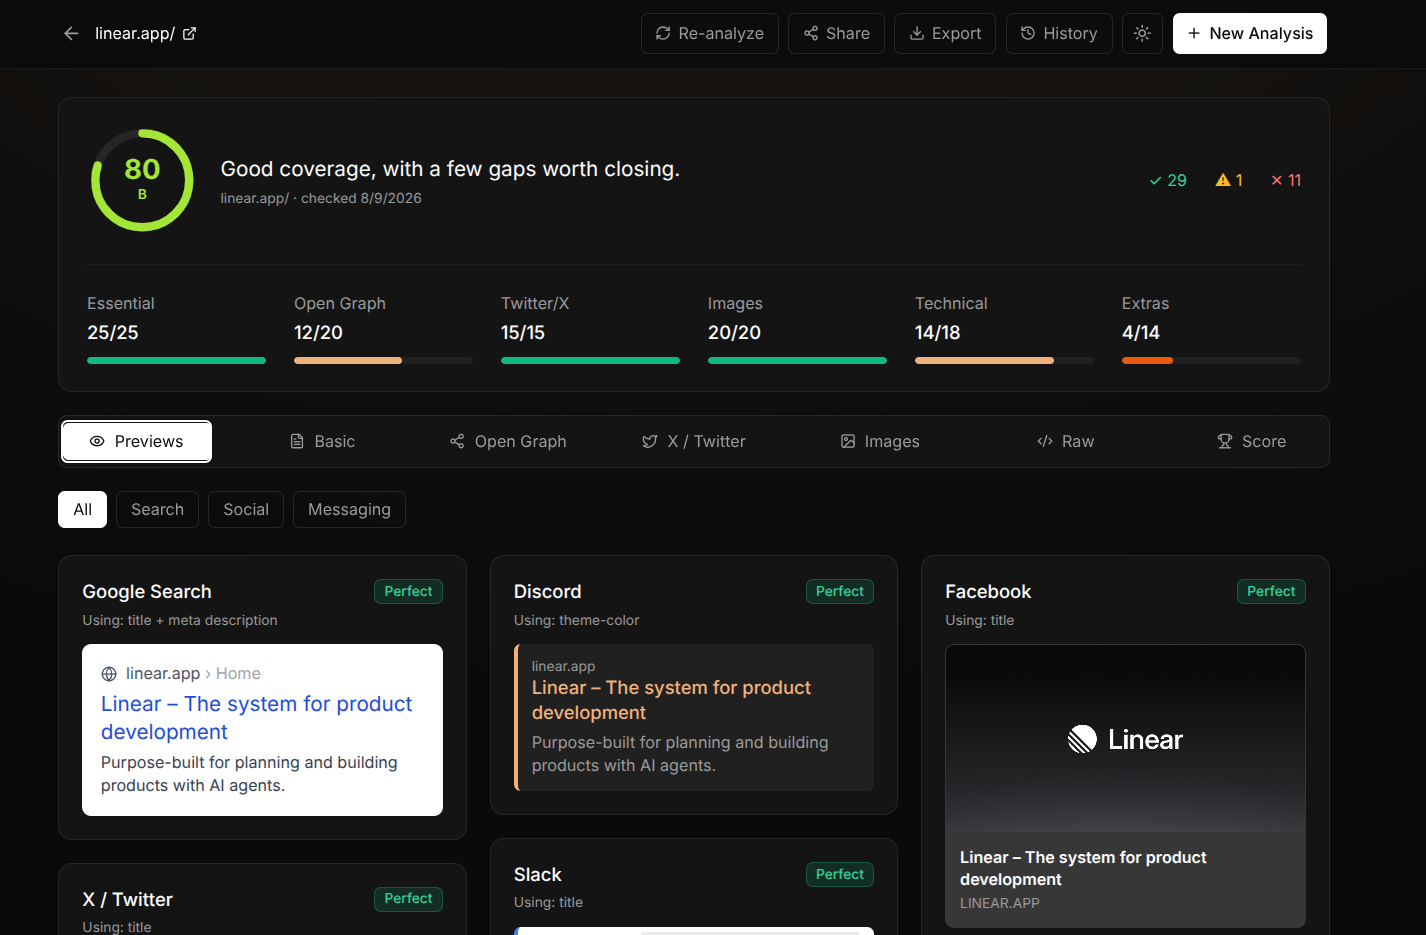Export the analysis report
Screen dimensions: 1426x935
pyautogui.click(x=945, y=33)
